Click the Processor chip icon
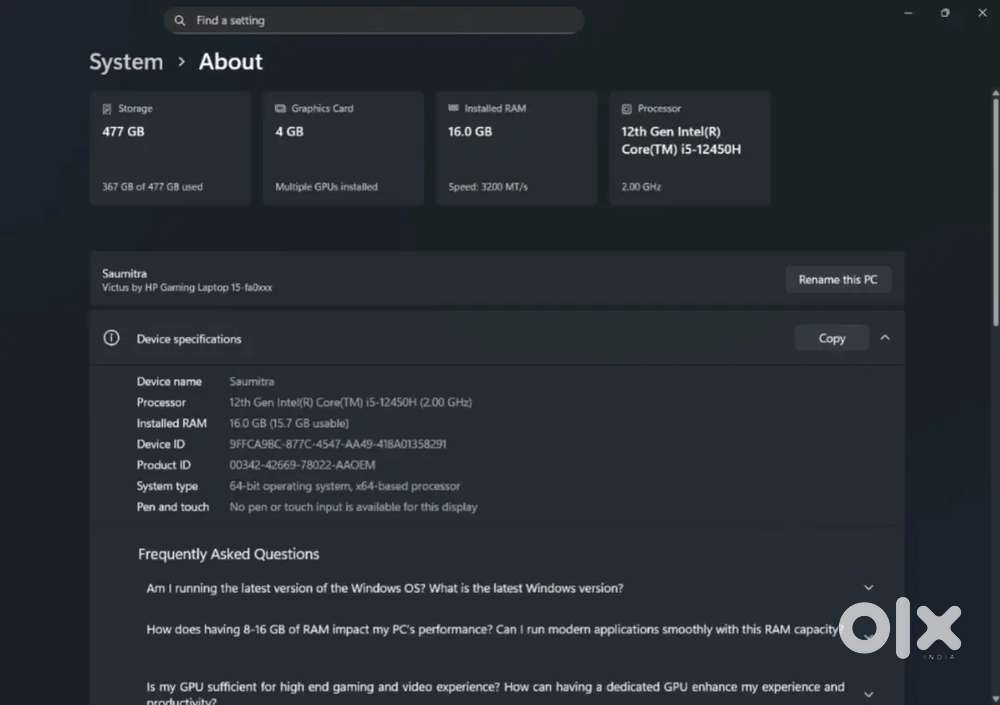 627,109
